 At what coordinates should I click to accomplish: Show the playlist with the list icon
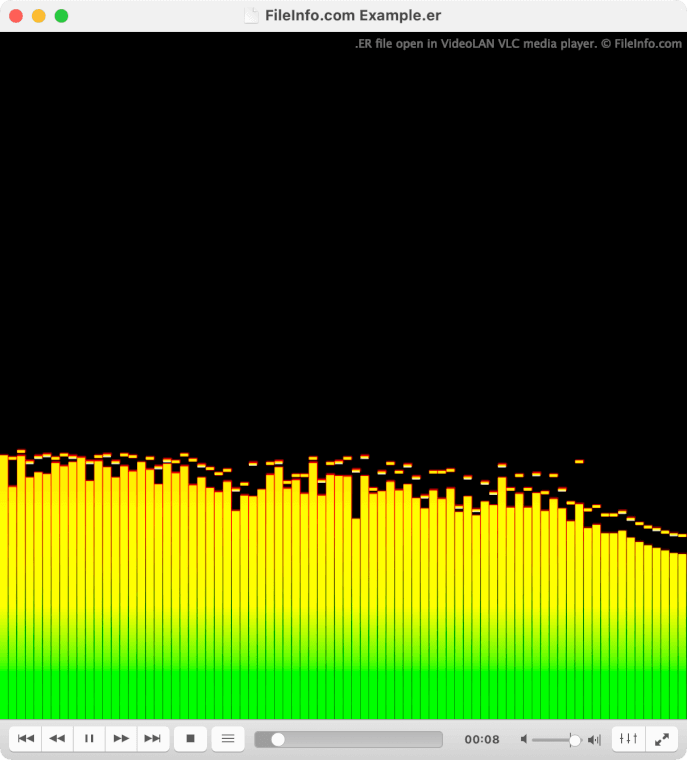228,739
